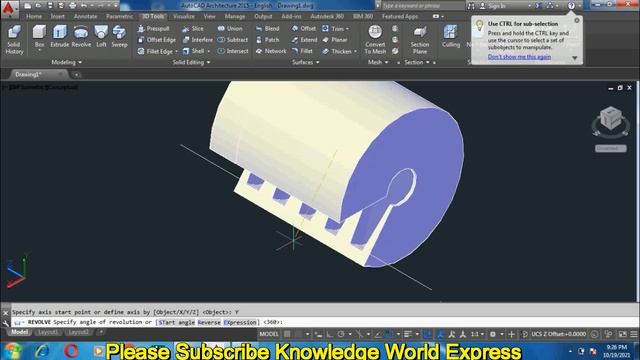
Task: Expand the Solid Editing panel dropdown
Action: [191, 62]
